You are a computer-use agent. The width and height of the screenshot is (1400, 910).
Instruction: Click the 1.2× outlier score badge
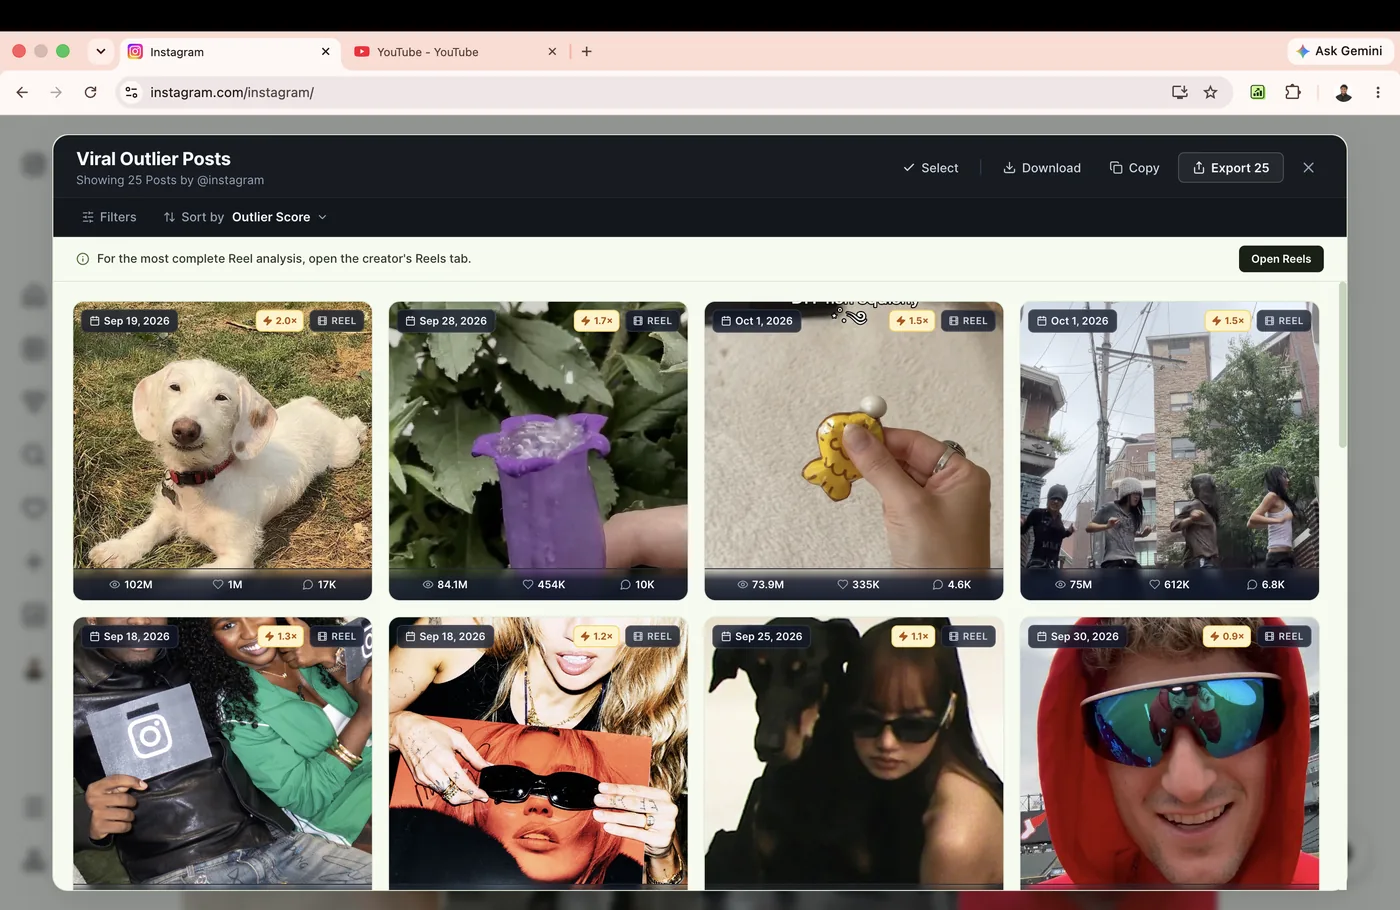tap(596, 636)
